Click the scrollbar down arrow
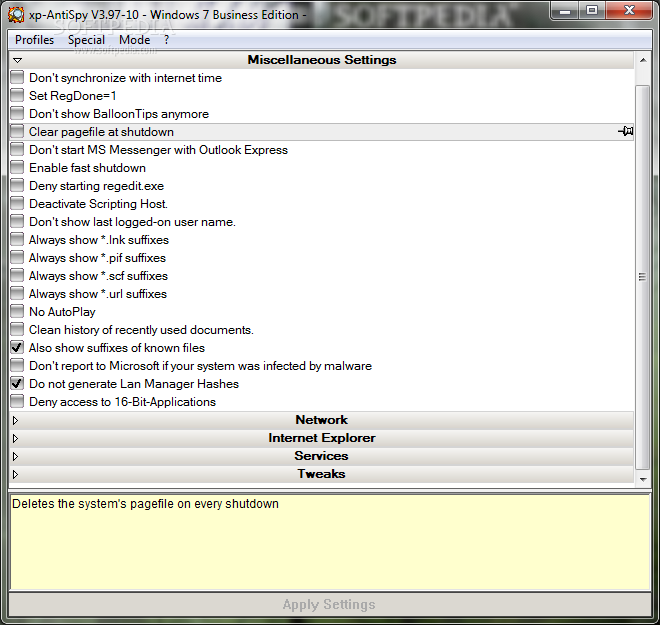Viewport: 660px width, 625px height. click(x=643, y=480)
